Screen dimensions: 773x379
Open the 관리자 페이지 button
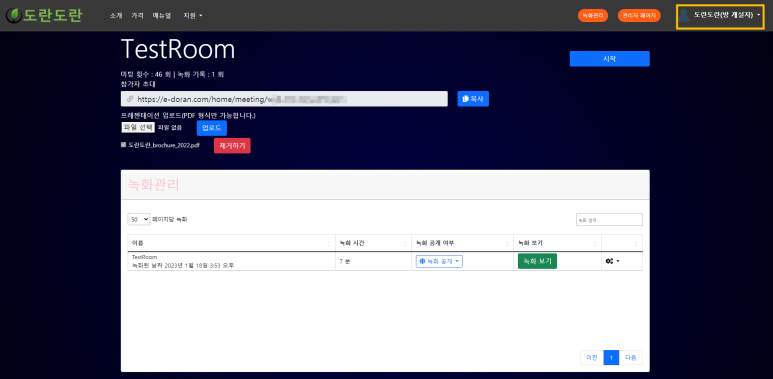click(x=639, y=16)
